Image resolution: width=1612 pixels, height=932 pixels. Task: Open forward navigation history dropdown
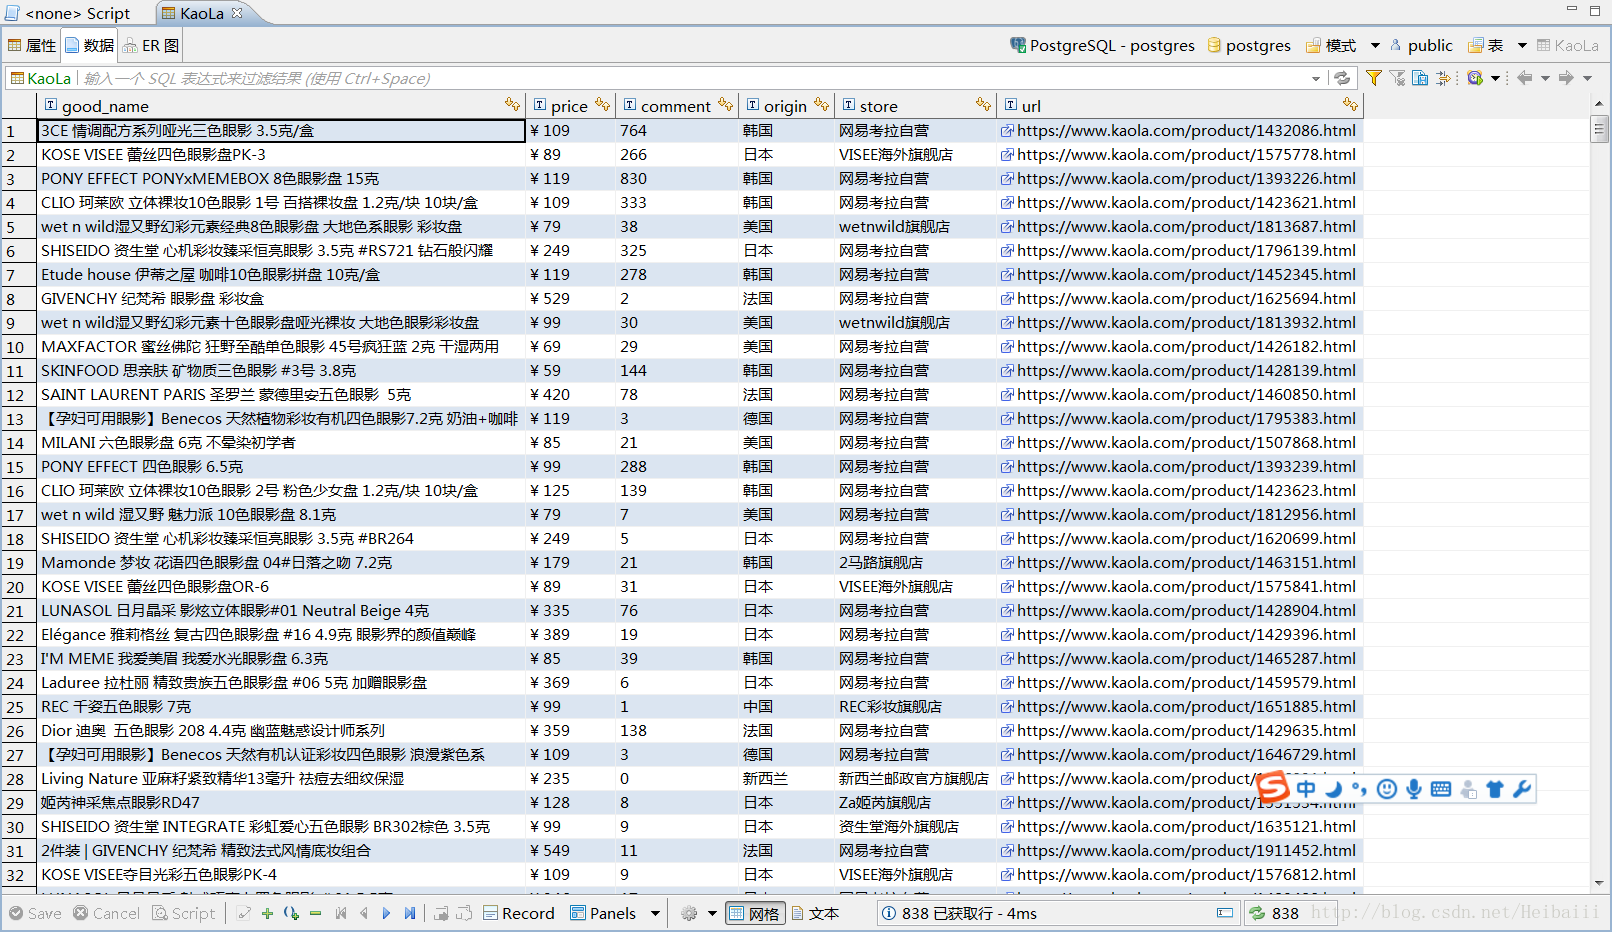pyautogui.click(x=1587, y=78)
